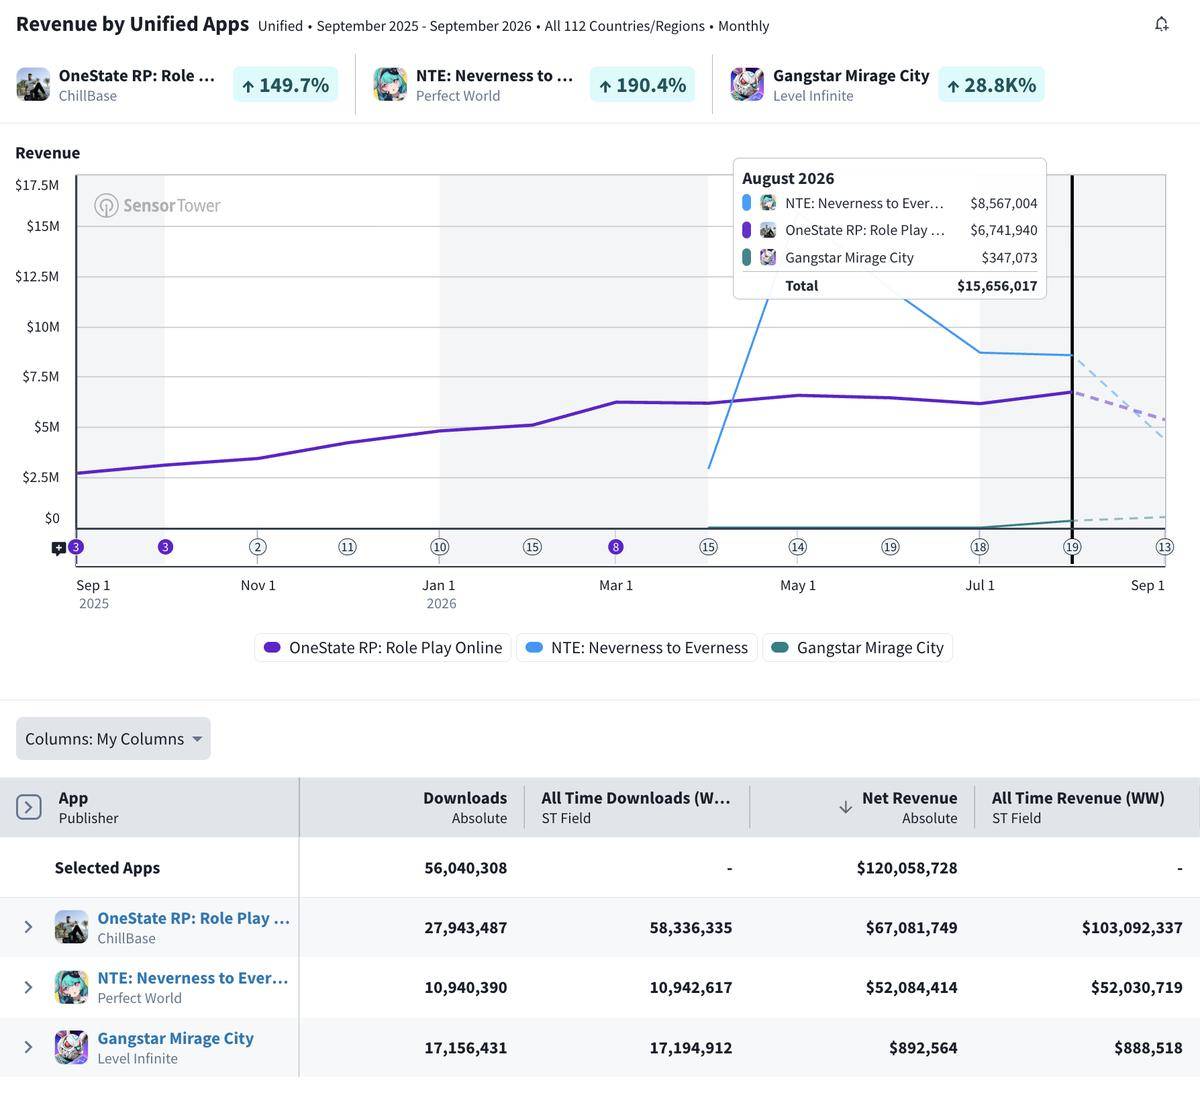Click NTE all time downloads 10,942,617
Image resolution: width=1200 pixels, height=1093 pixels.
[690, 988]
